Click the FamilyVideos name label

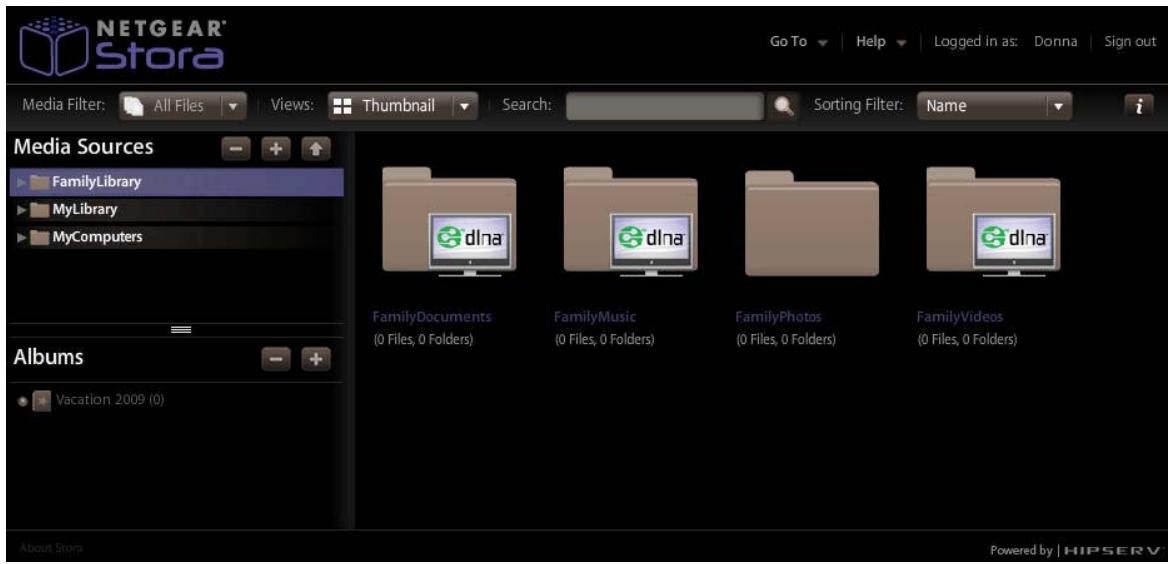pos(960,317)
